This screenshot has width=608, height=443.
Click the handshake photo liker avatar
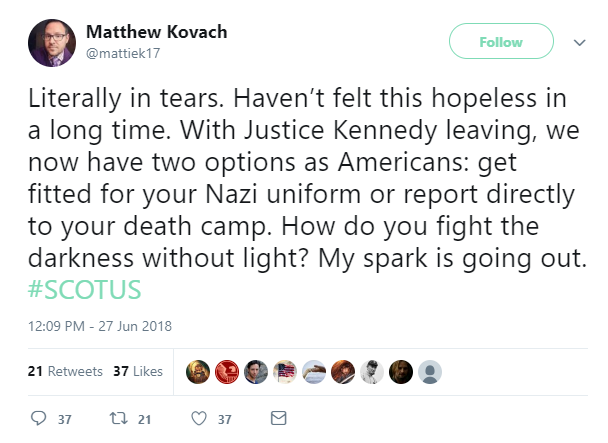pyautogui.click(x=314, y=370)
